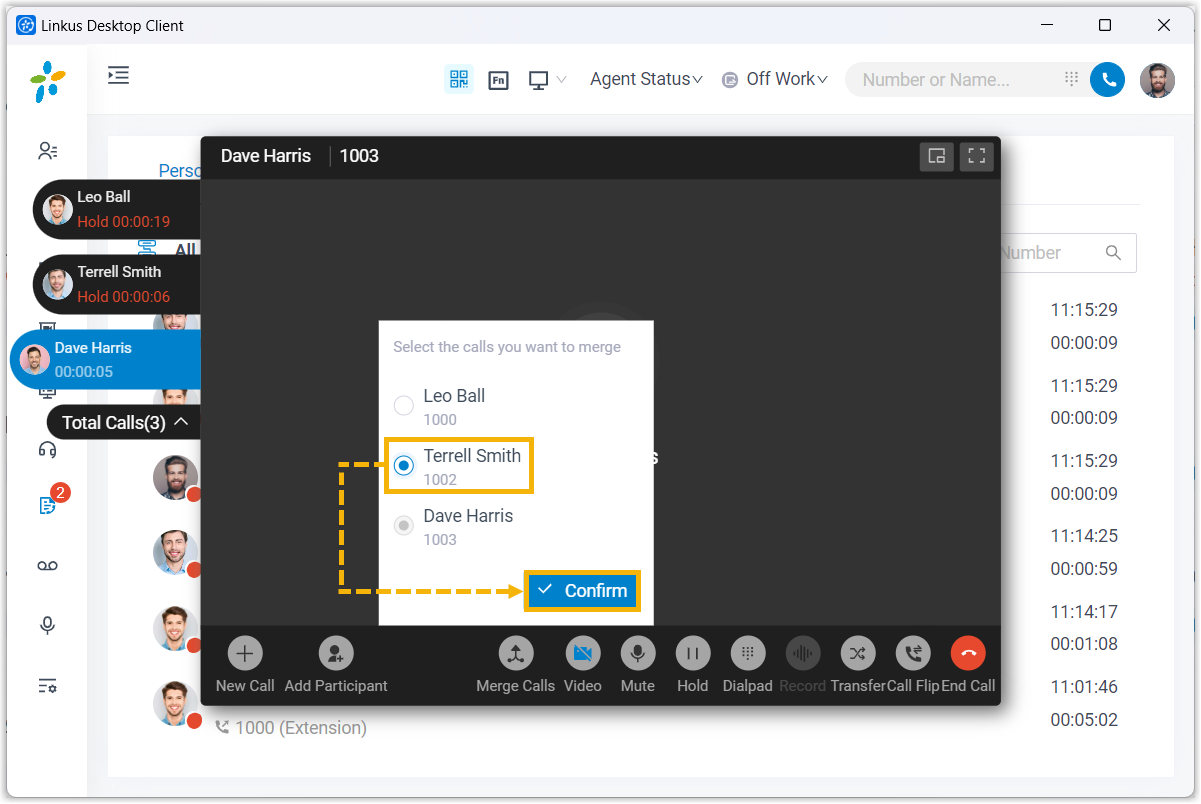Open the headset call center icon
This screenshot has width=1201, height=804.
(47, 450)
